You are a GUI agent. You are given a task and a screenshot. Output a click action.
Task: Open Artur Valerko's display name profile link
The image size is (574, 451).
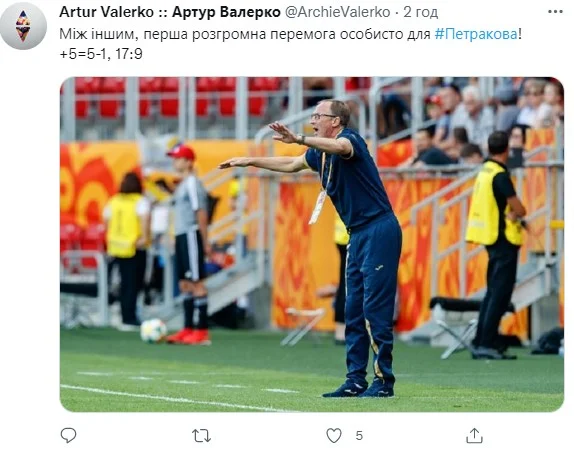170,12
